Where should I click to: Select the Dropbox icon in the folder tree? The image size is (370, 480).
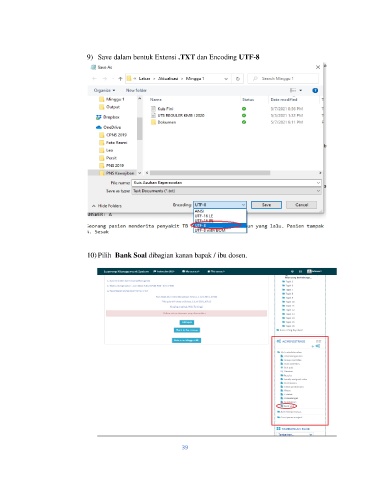tap(98, 117)
